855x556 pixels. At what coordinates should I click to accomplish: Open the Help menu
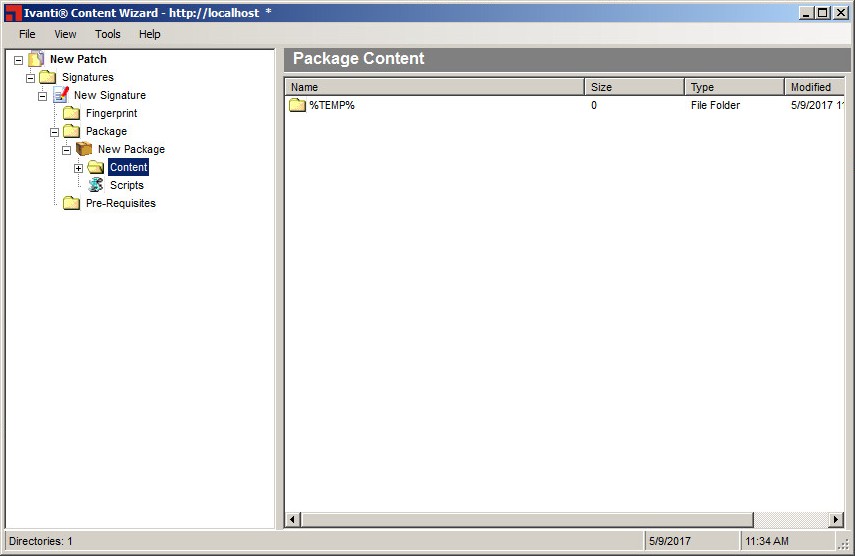point(149,34)
